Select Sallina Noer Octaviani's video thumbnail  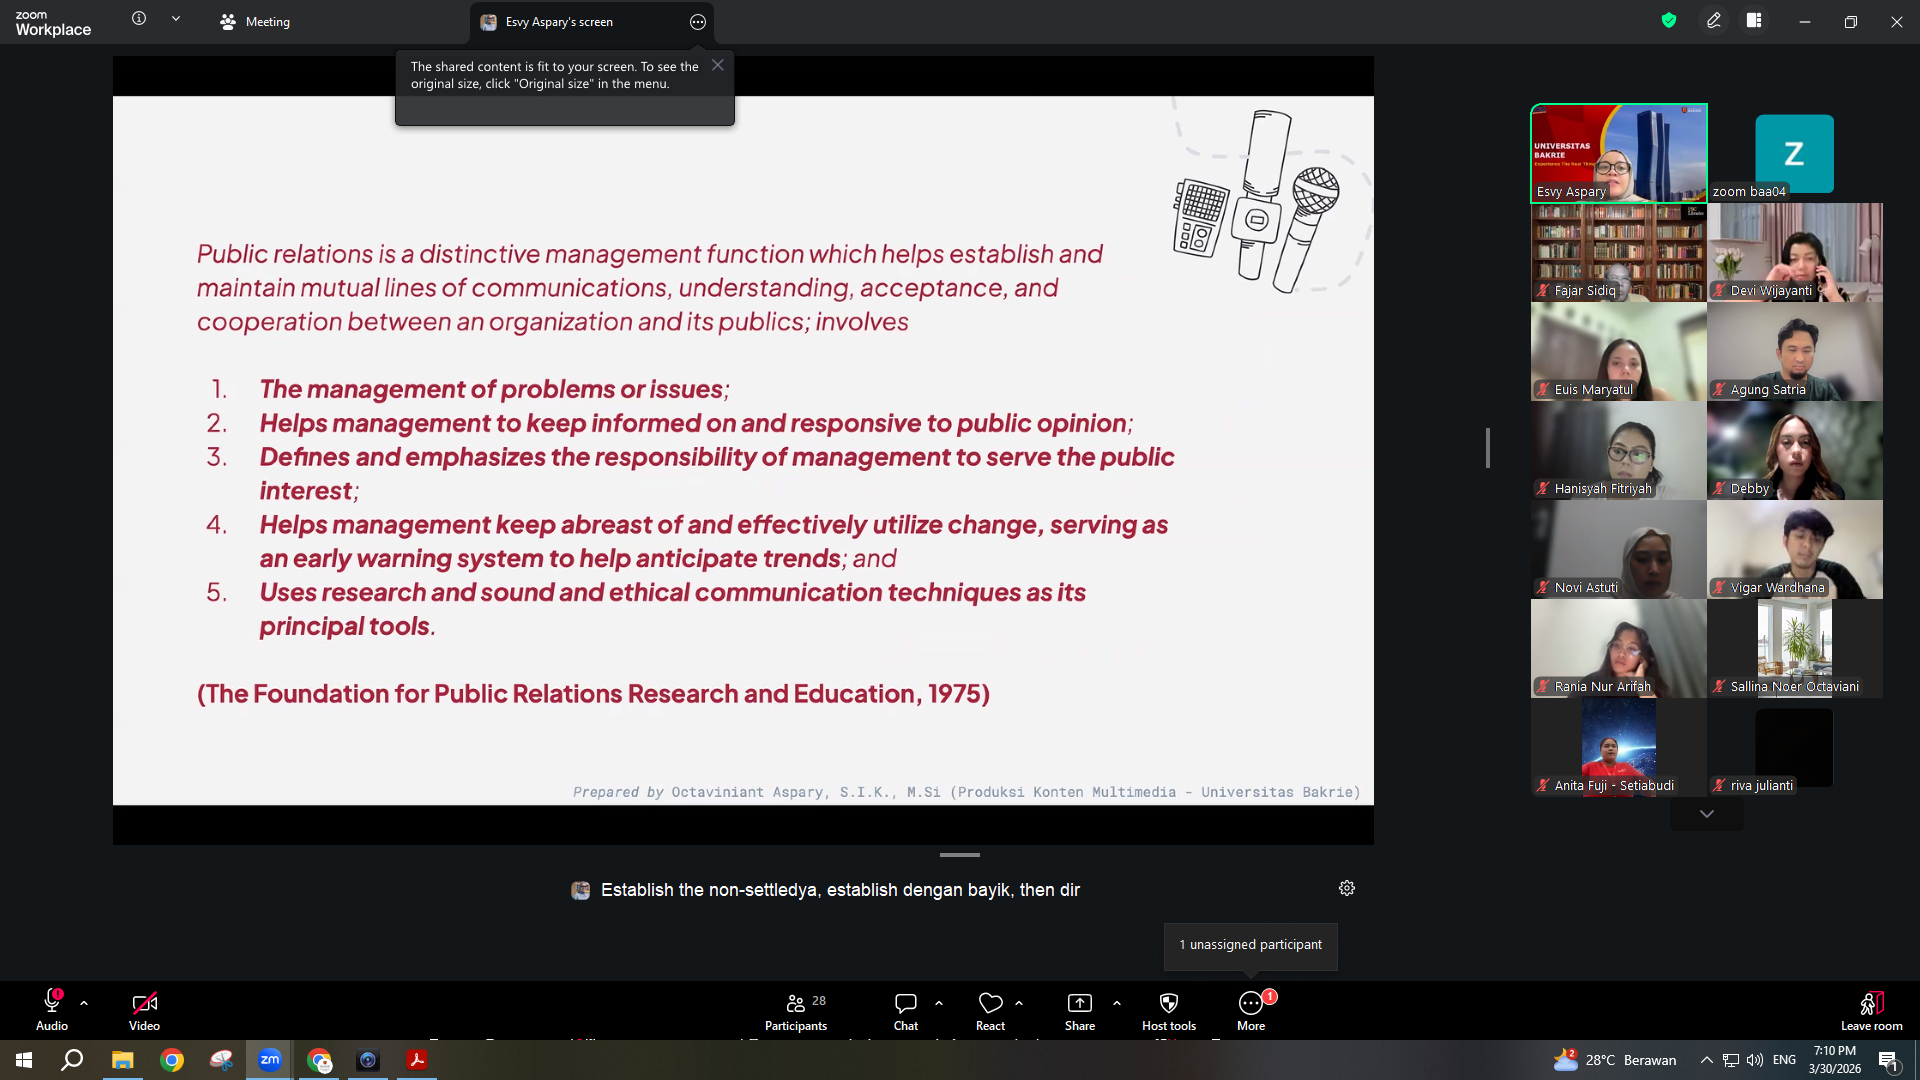(x=1795, y=648)
